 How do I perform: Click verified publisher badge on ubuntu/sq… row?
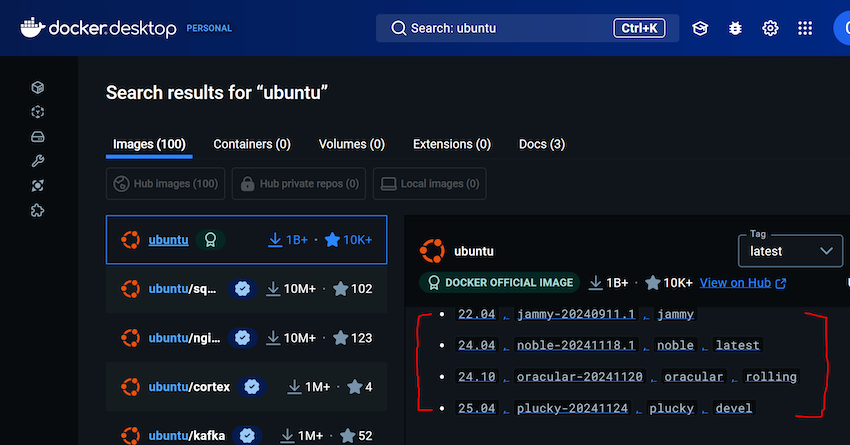click(x=242, y=289)
